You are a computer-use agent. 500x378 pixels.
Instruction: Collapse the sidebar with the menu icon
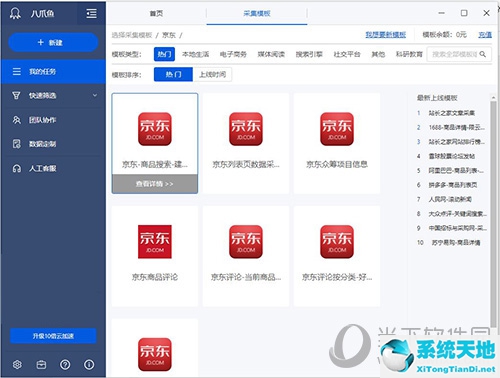click(x=91, y=13)
